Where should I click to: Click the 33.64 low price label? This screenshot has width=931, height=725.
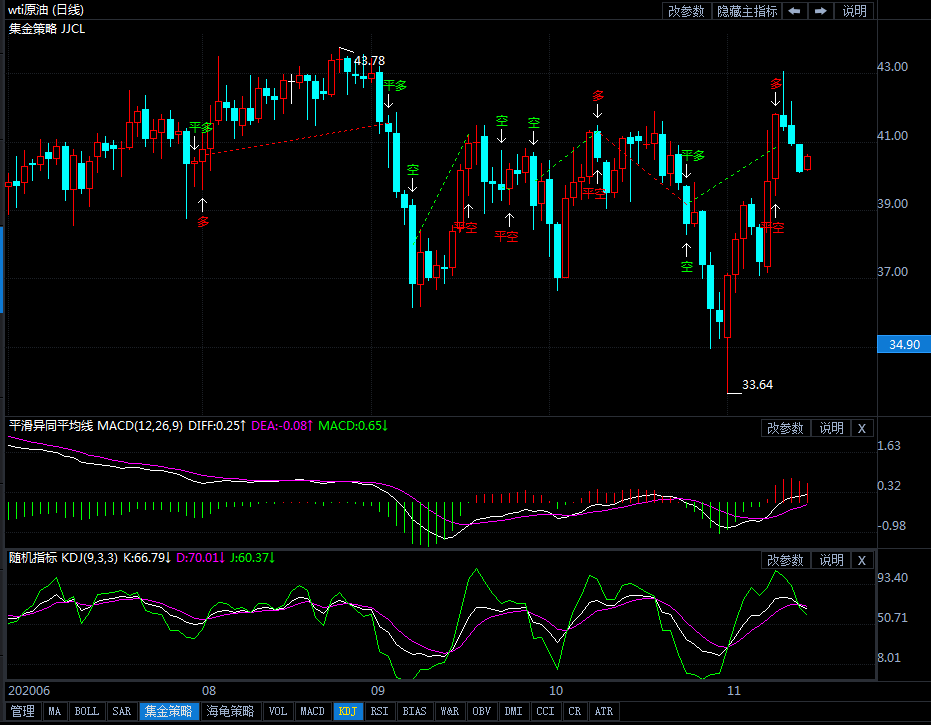(x=757, y=385)
